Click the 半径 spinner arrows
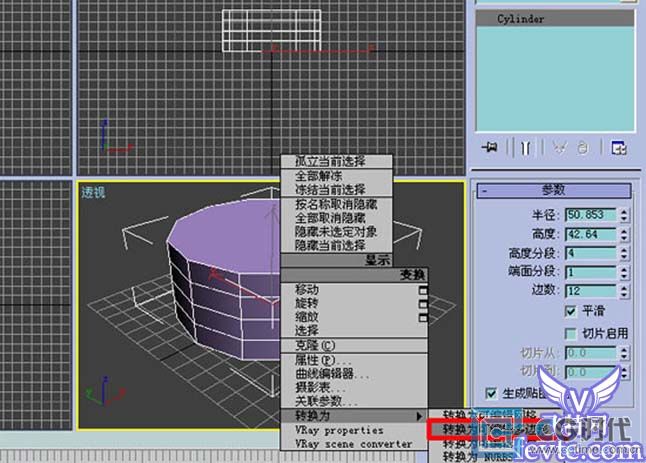The width and height of the screenshot is (646, 463). [x=624, y=215]
